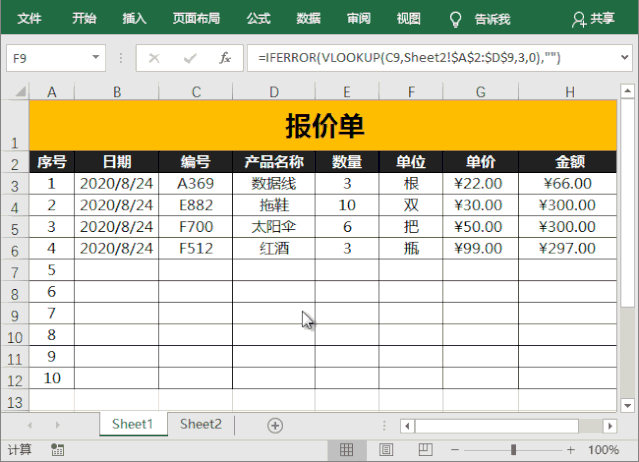Select the Sheet1 tab
The image size is (639, 462).
point(132,425)
